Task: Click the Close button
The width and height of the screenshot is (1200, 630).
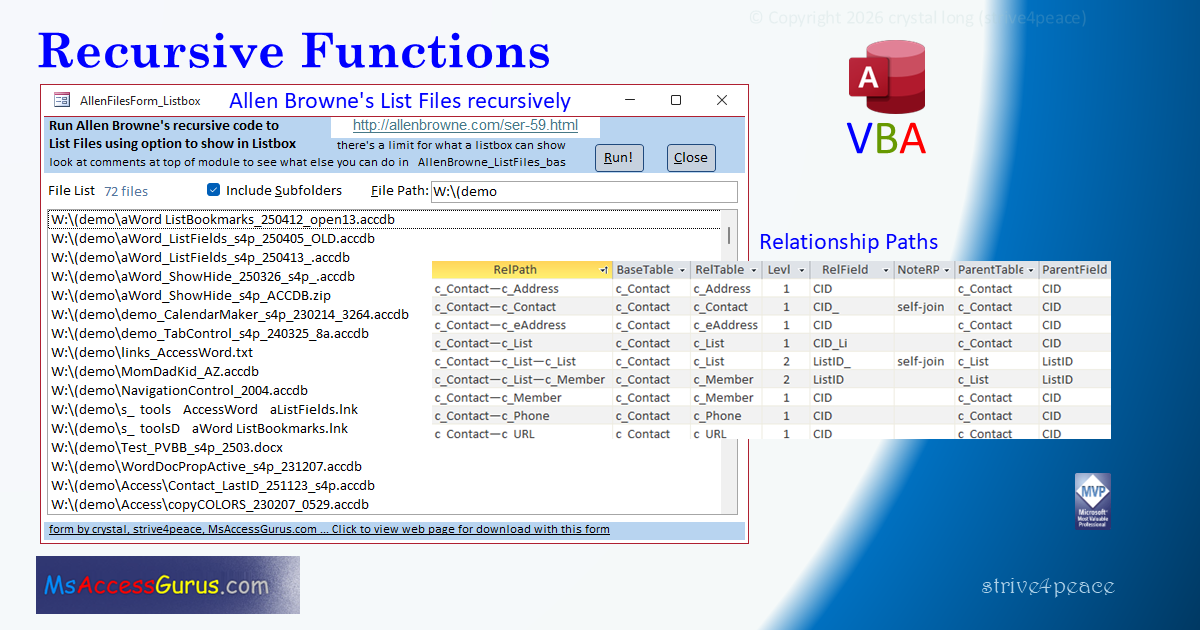Action: pos(691,157)
